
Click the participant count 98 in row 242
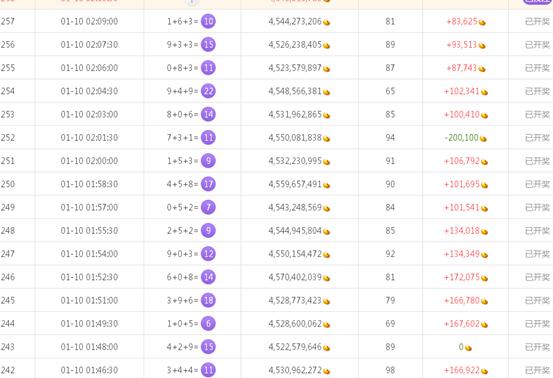[x=390, y=370]
